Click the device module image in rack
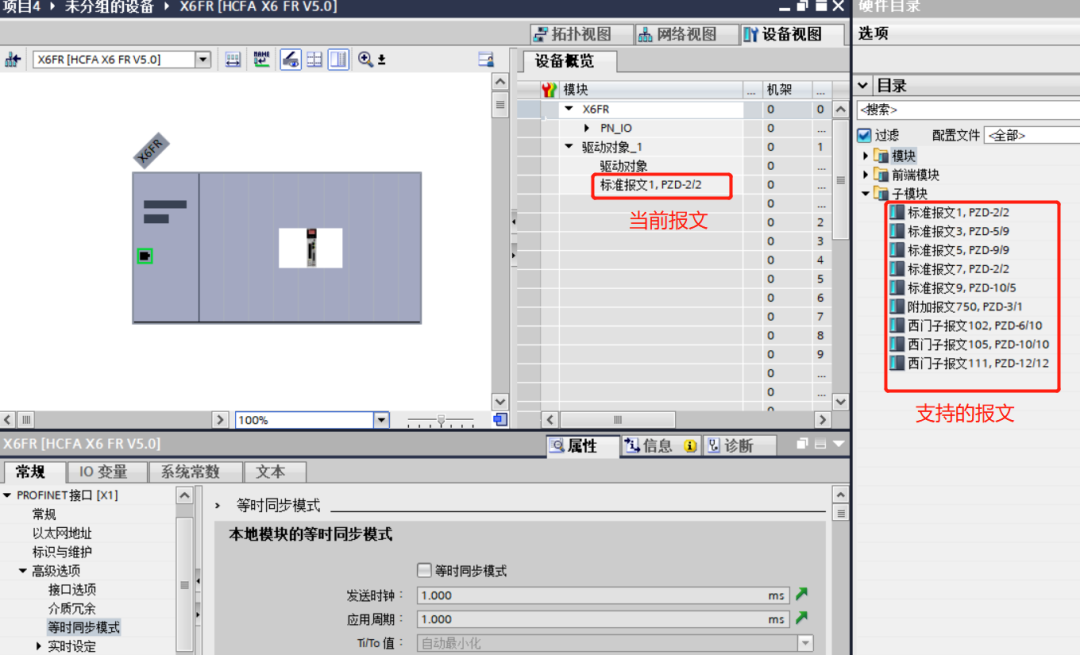The height and width of the screenshot is (655, 1080). (x=310, y=248)
